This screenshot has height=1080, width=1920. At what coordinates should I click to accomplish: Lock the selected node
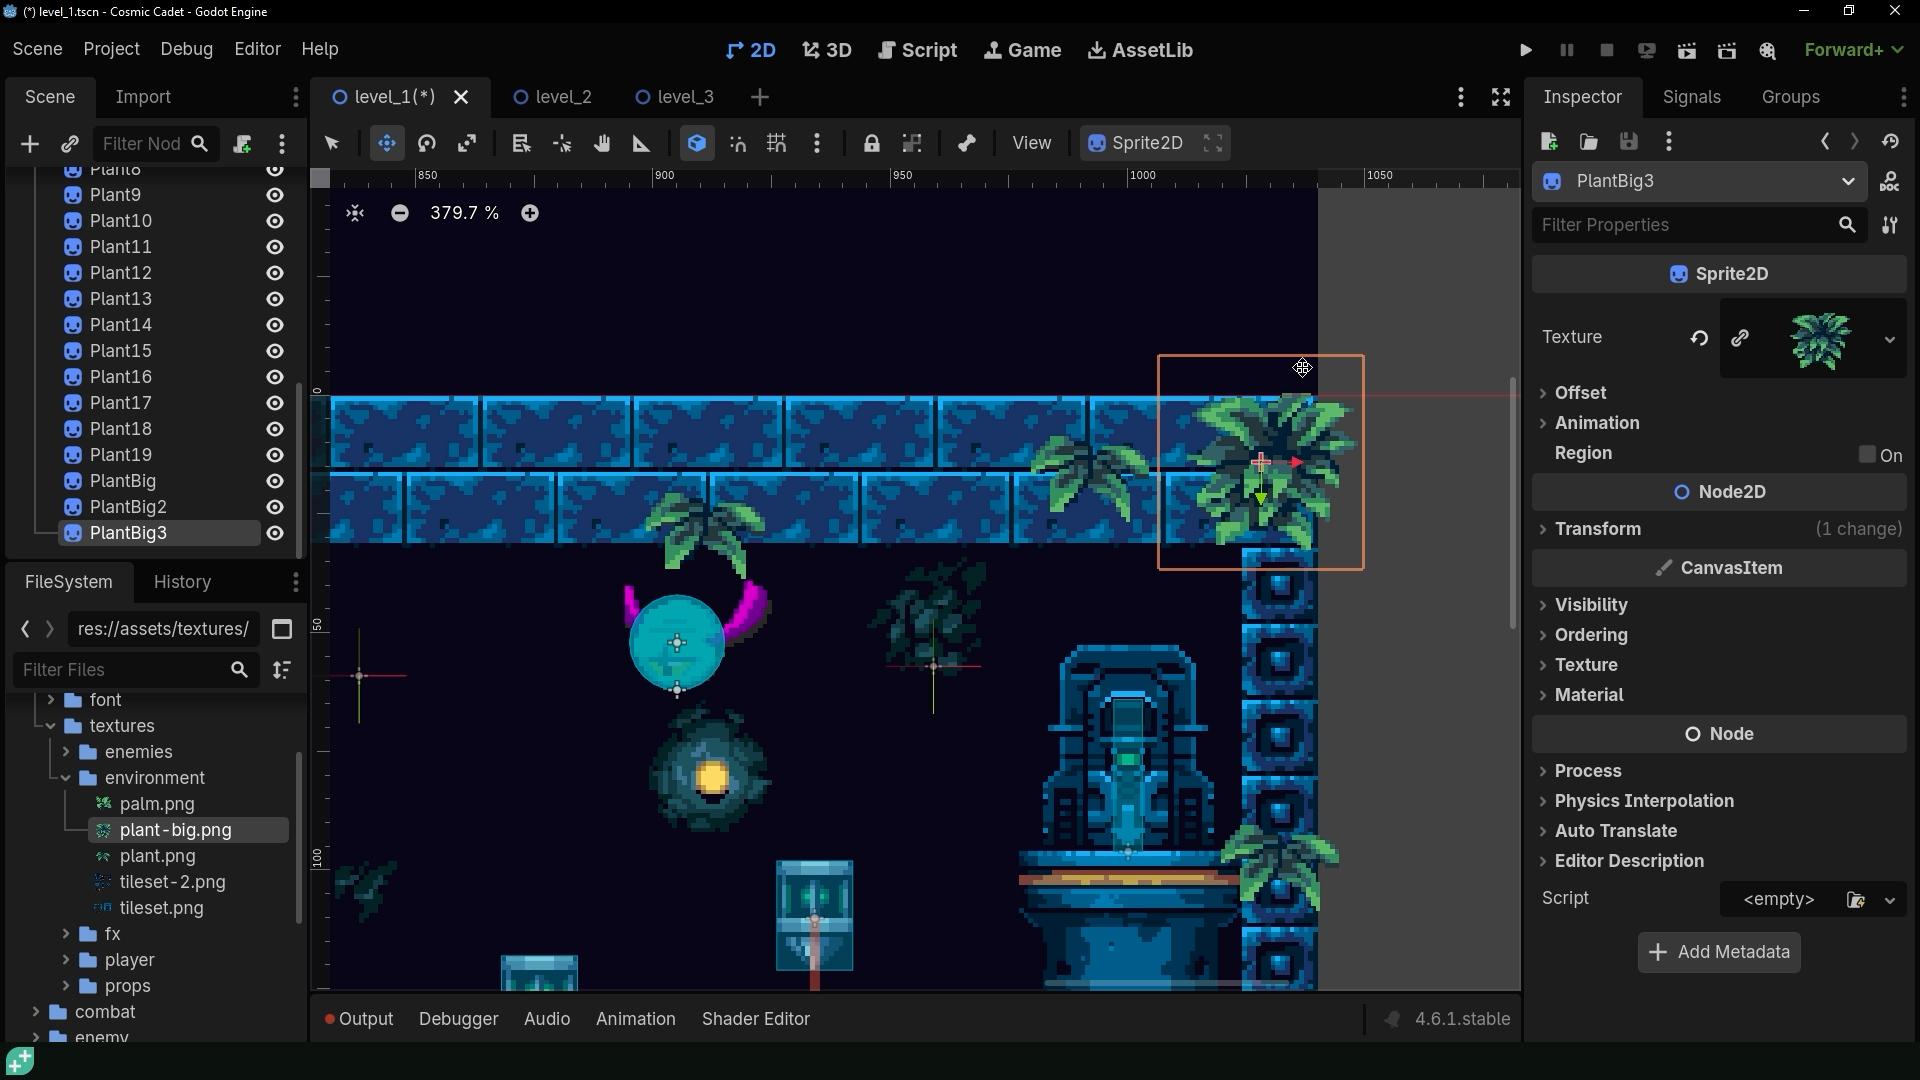point(872,144)
